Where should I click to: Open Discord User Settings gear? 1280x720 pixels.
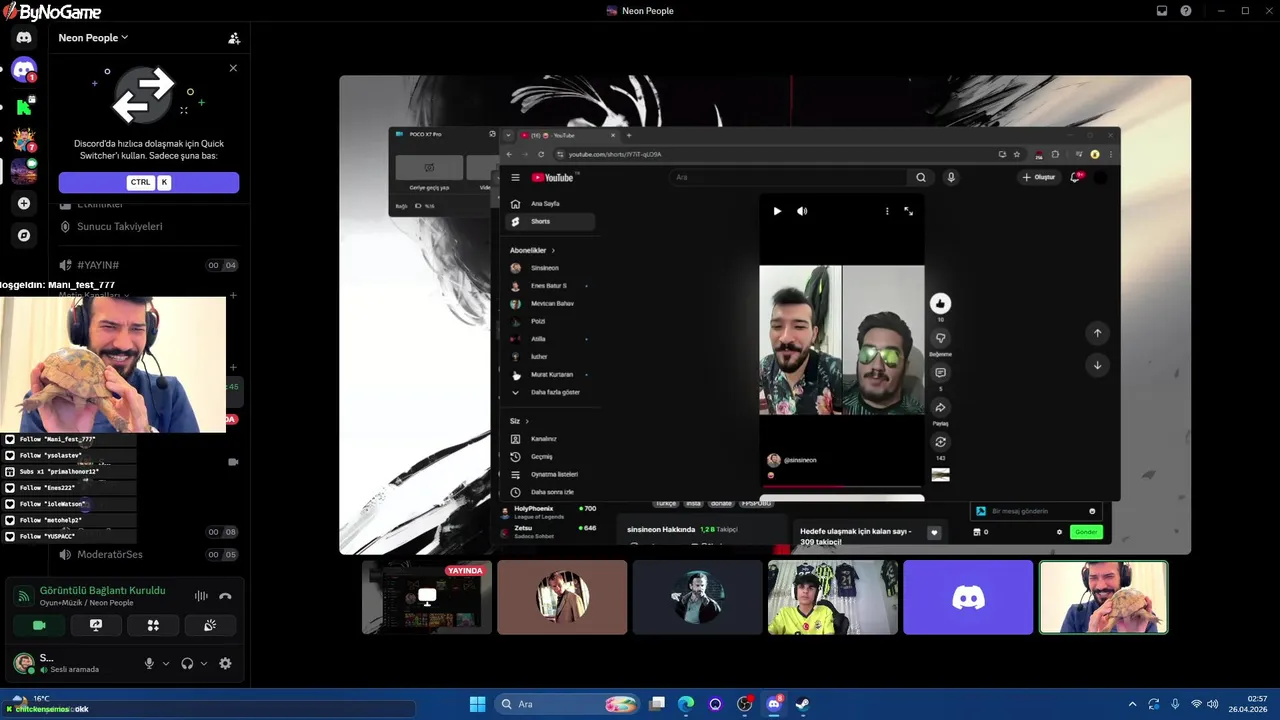[225, 663]
